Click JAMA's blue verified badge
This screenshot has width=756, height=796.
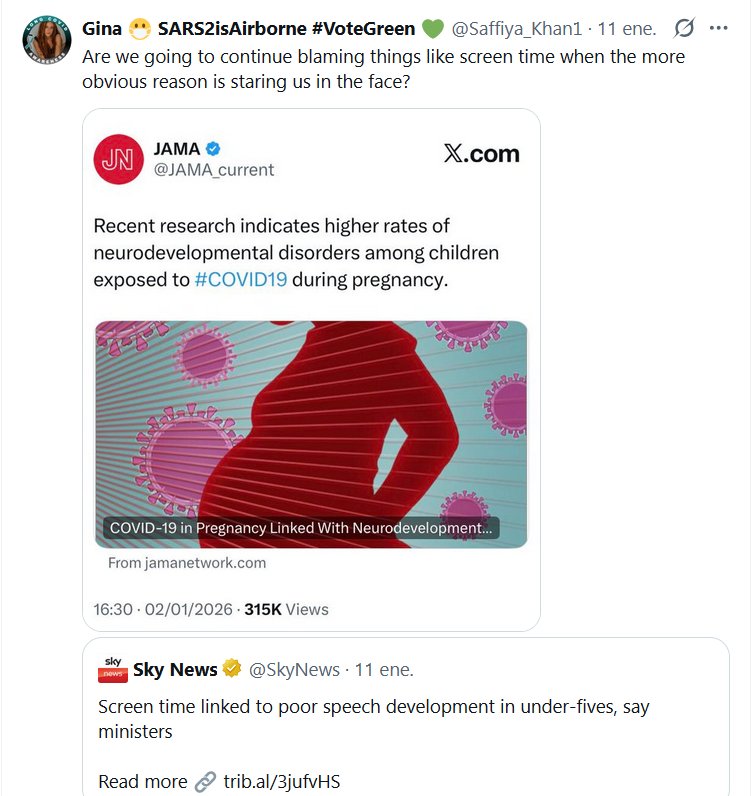point(213,149)
